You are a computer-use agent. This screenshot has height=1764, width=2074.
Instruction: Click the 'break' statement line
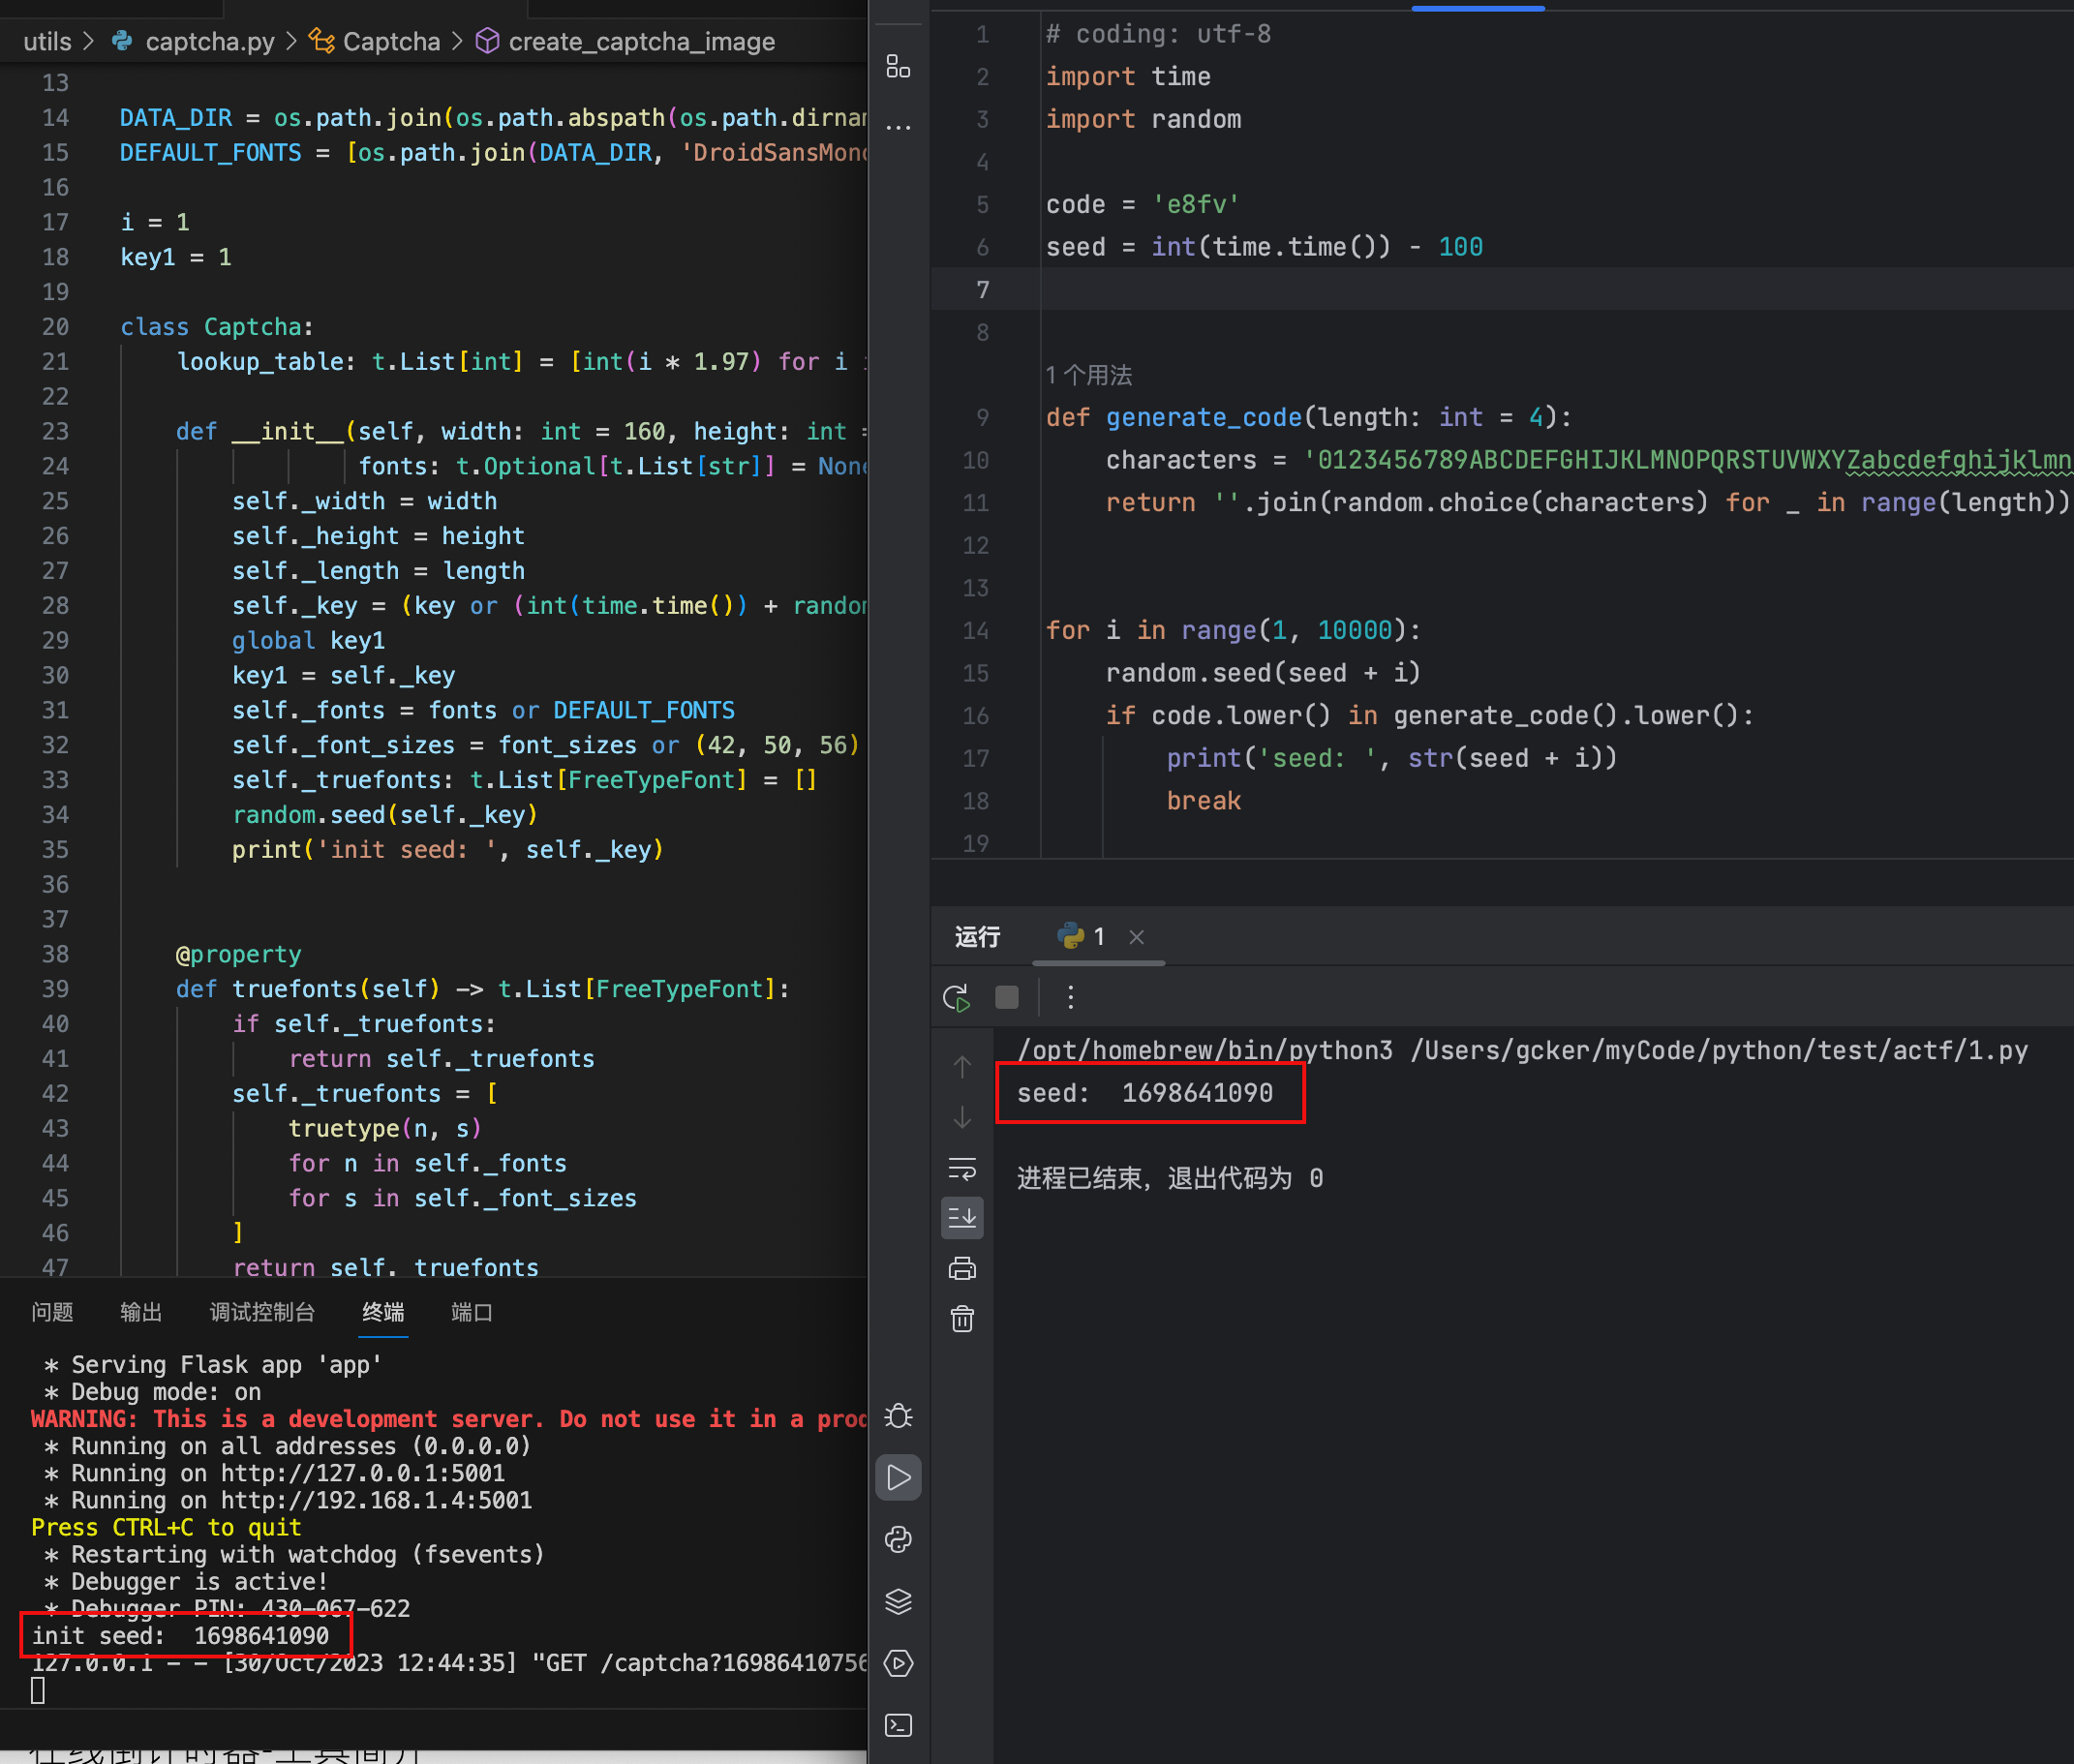(x=1204, y=802)
